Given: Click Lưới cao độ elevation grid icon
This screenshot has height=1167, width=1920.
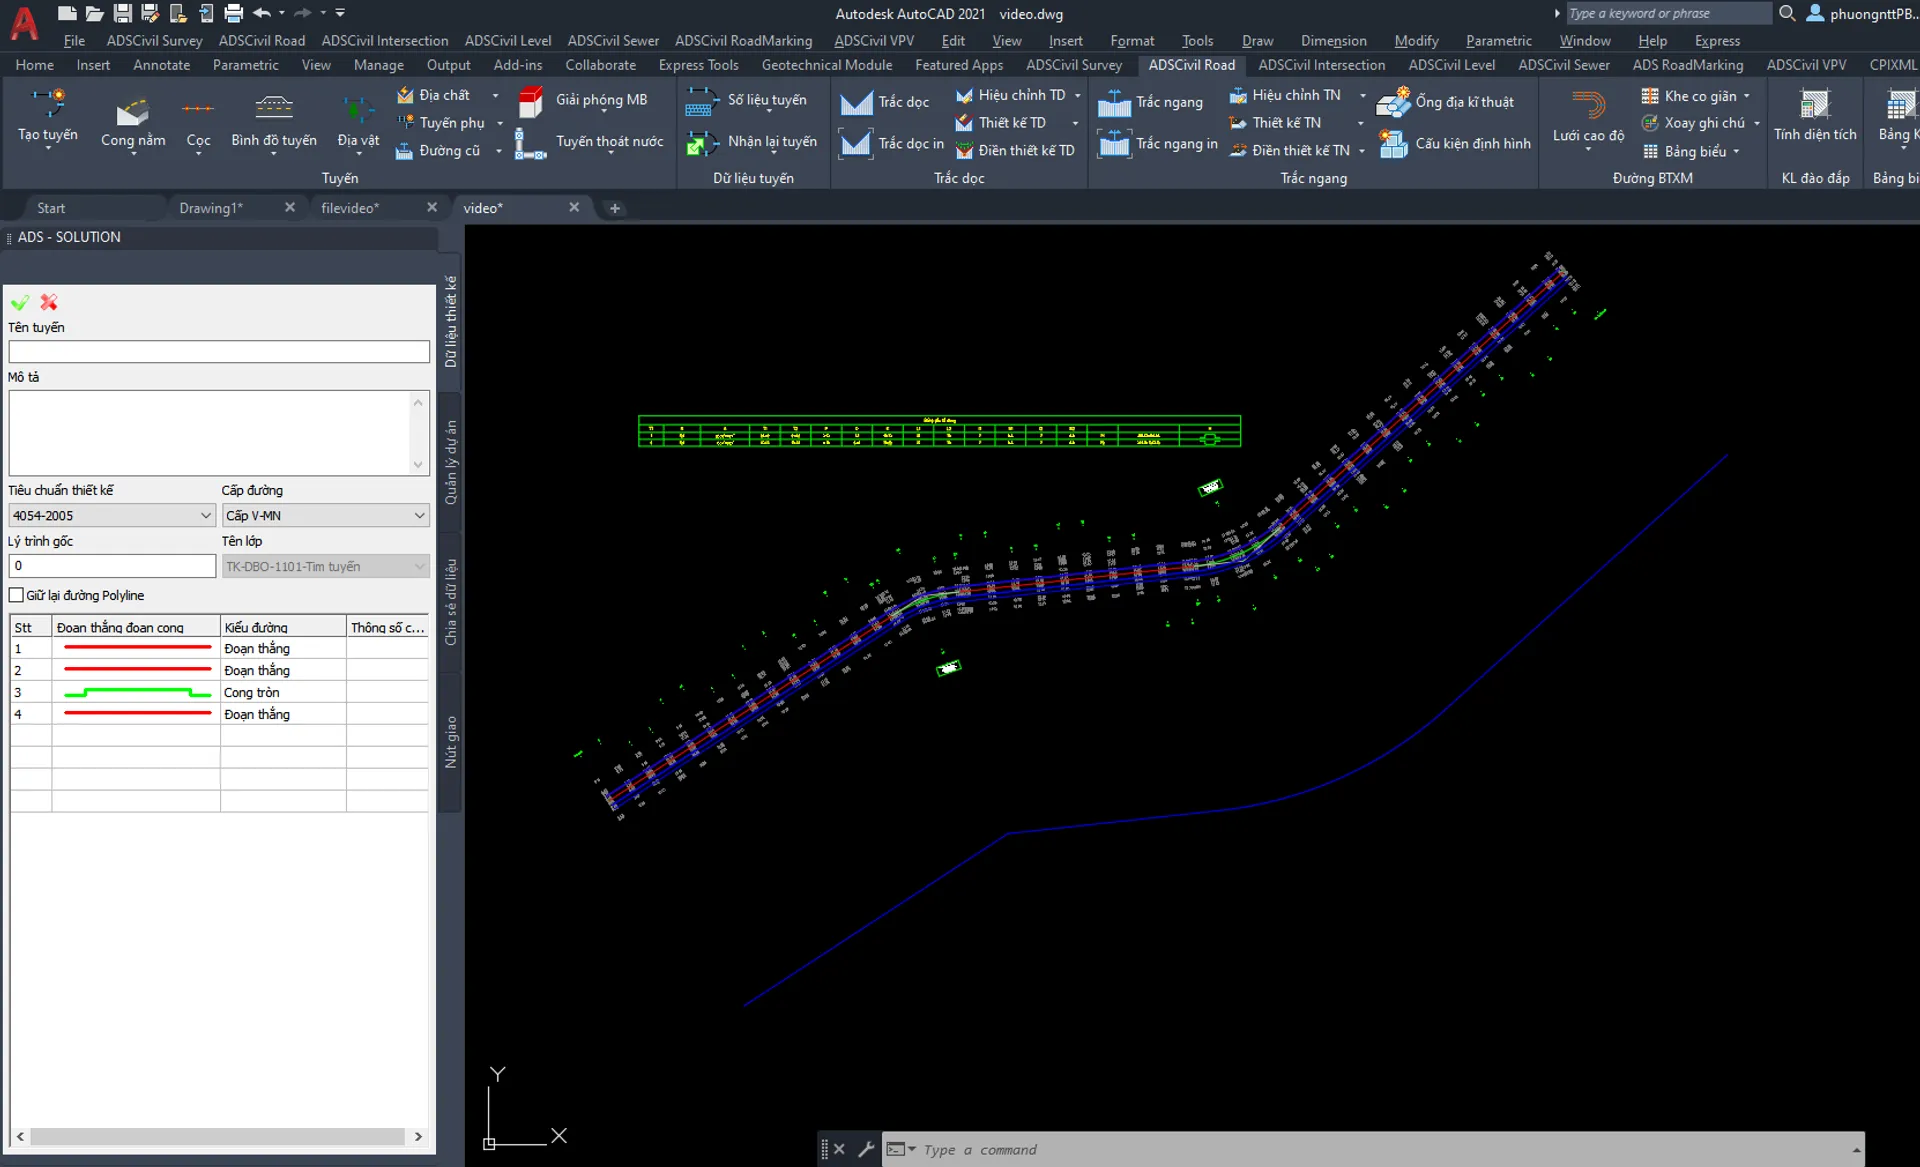Looking at the screenshot, I should coord(1588,104).
